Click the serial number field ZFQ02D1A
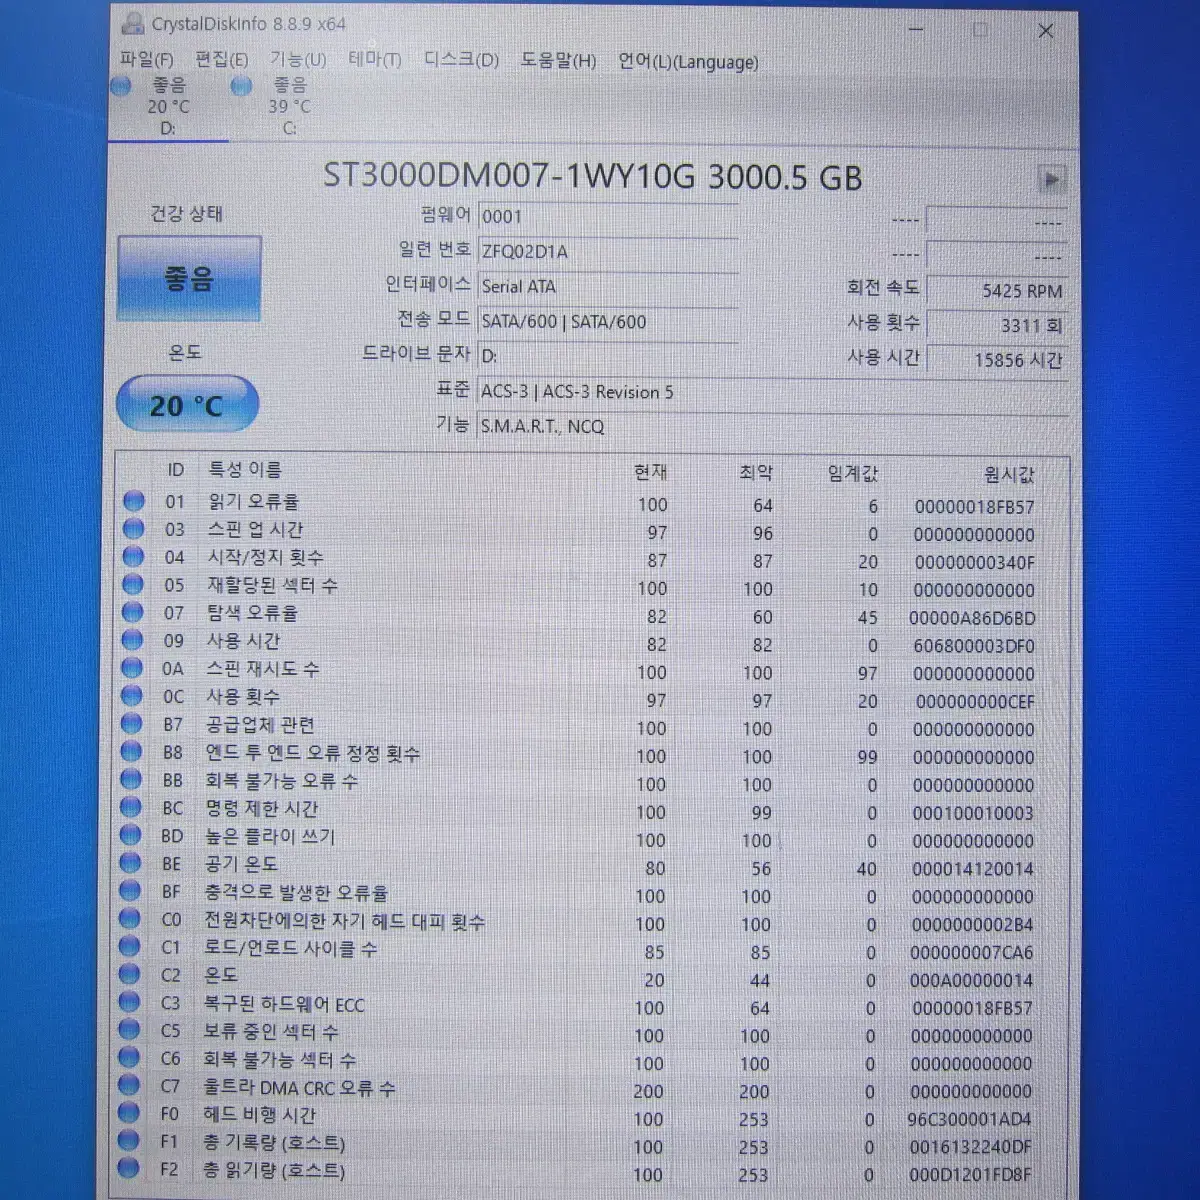 click(x=608, y=252)
